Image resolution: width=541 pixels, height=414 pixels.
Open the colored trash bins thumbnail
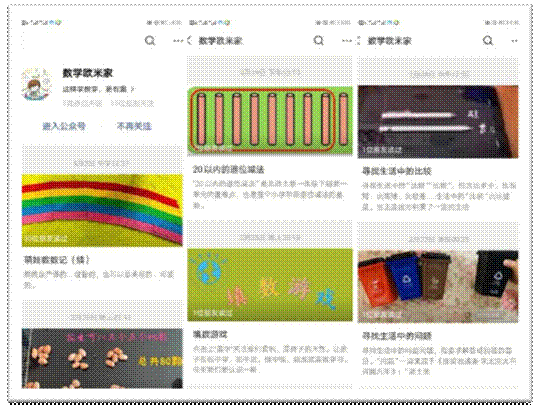pyautogui.click(x=438, y=287)
